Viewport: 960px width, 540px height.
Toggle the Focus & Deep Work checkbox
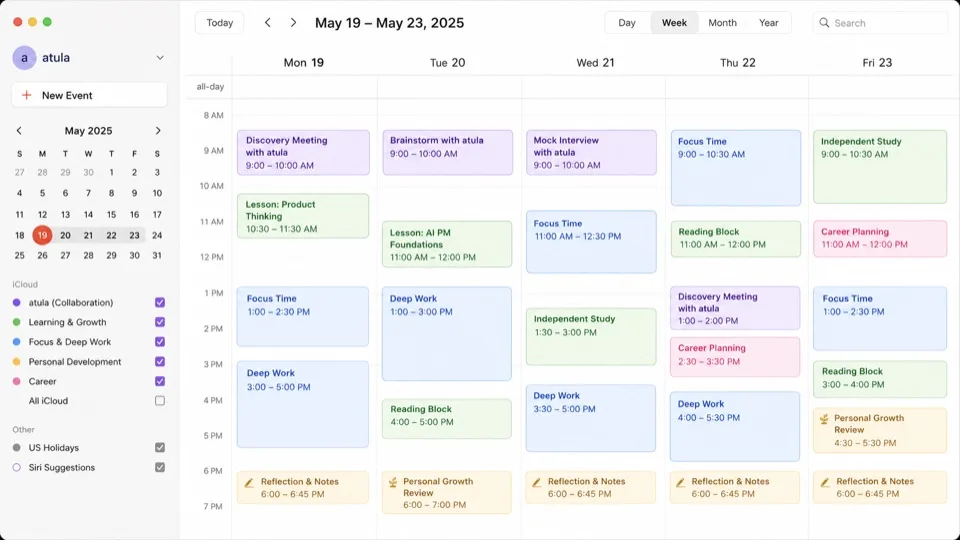(160, 342)
